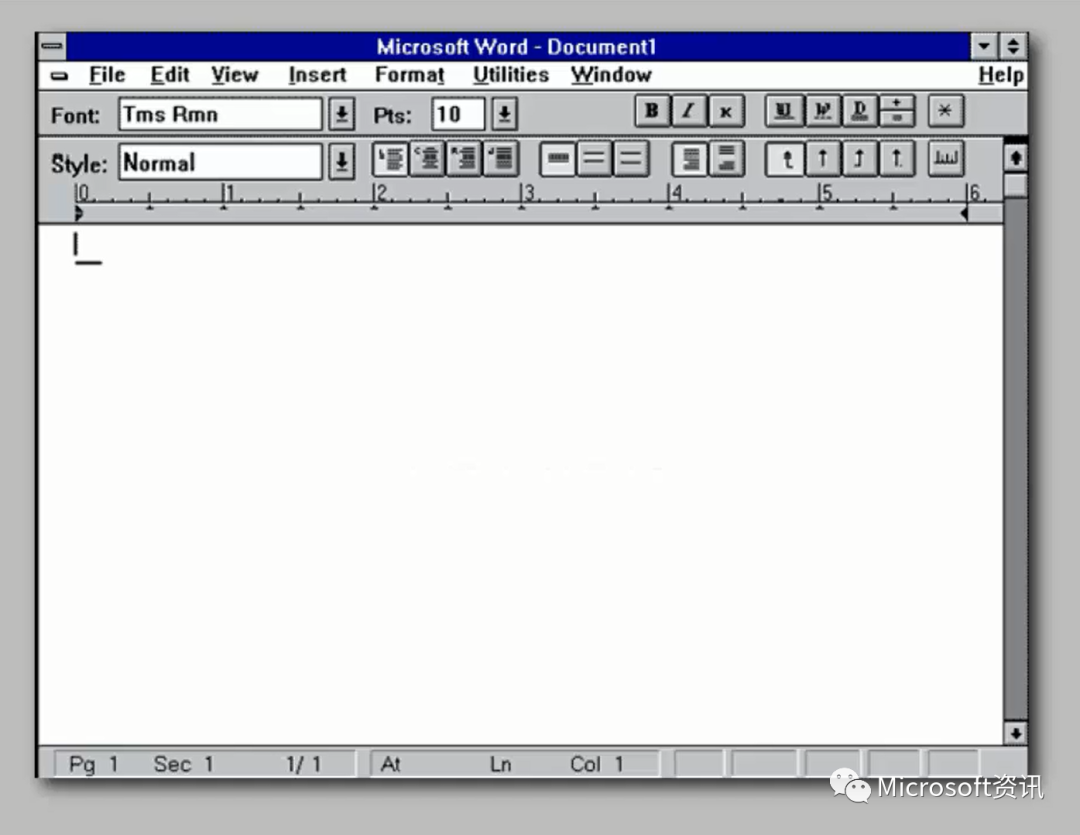Select left paragraph alignment icon
1080x835 pixels.
coord(391,158)
